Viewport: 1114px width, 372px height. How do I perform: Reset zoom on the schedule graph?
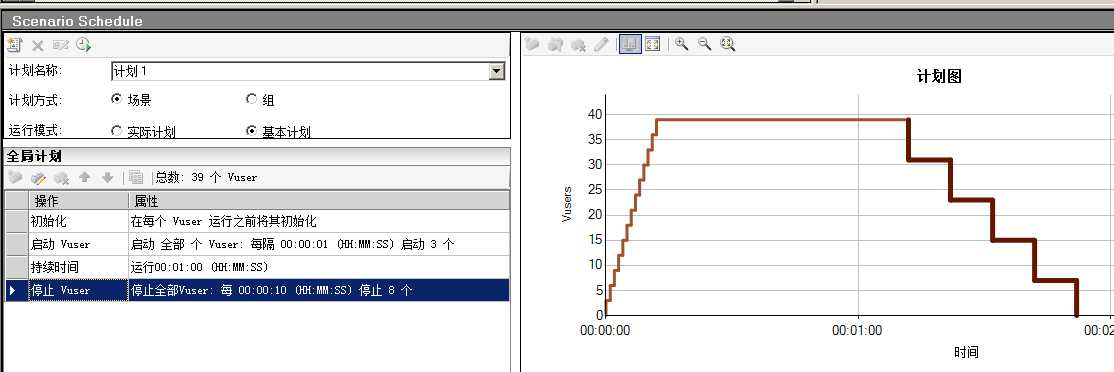pyautogui.click(x=728, y=44)
